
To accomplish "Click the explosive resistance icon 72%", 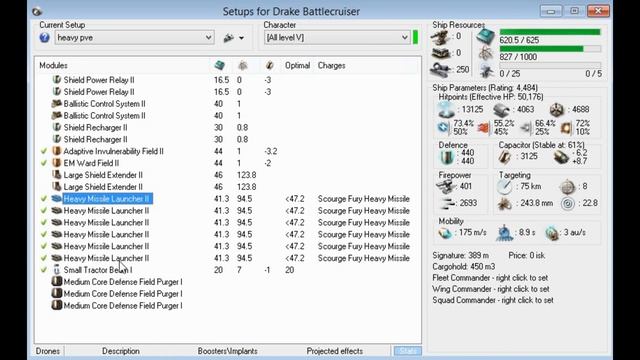I will click(566, 128).
